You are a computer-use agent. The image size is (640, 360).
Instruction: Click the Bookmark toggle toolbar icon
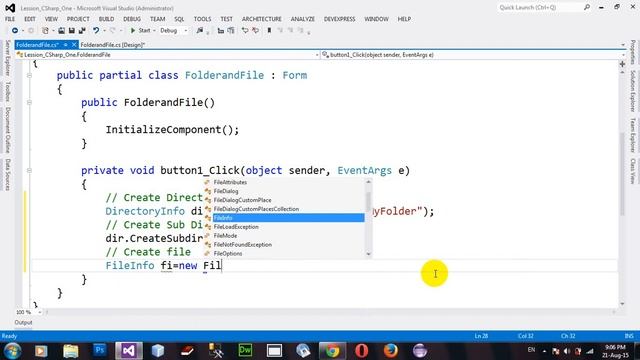[269, 31]
